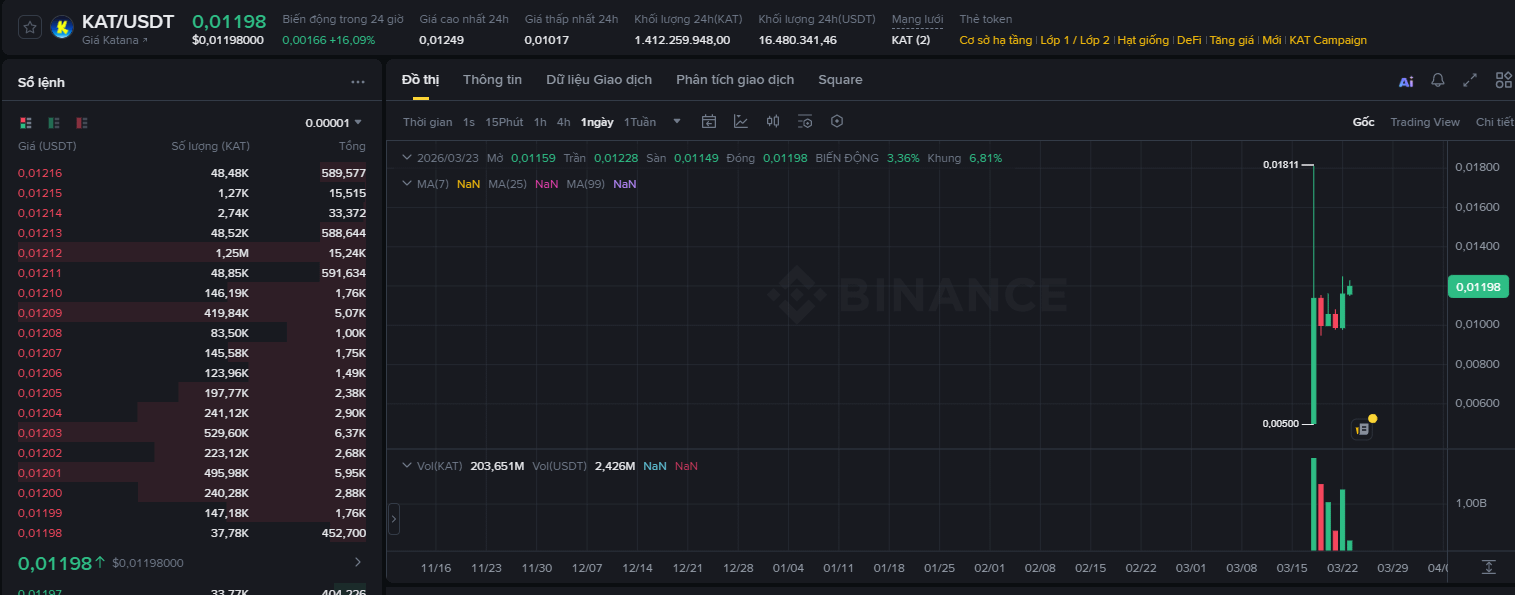1515x595 pixels.
Task: Switch to Trading View chart mode
Action: (1425, 122)
